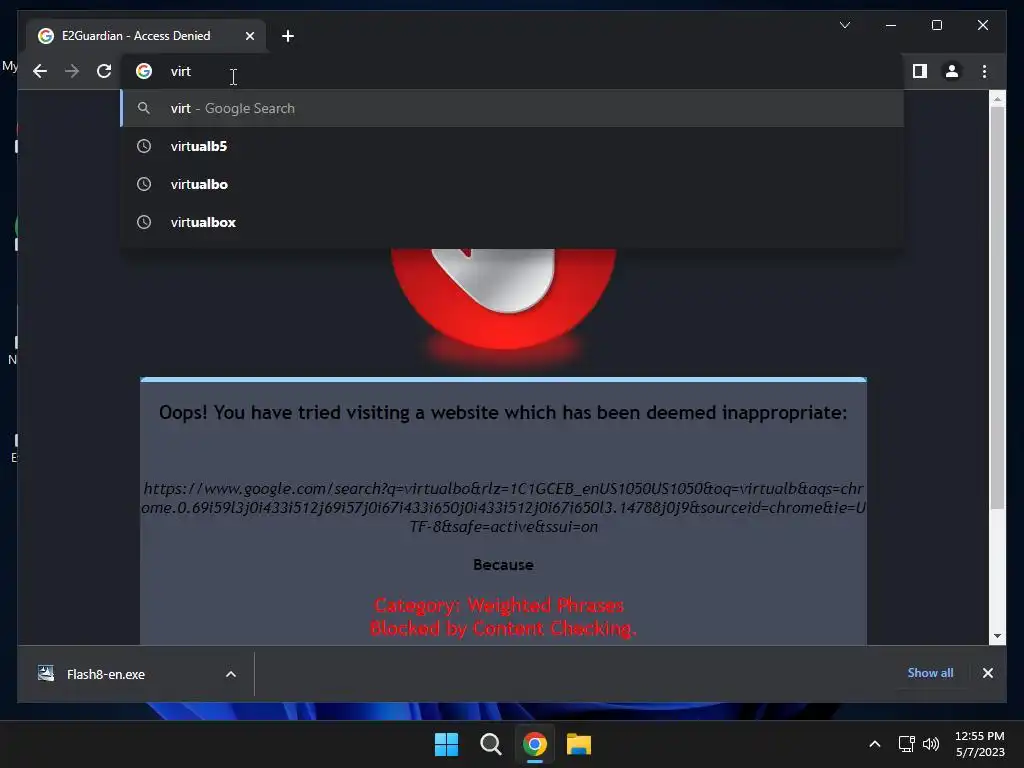The image size is (1024, 768).
Task: Reload the page with the refresh icon
Action: pos(104,71)
